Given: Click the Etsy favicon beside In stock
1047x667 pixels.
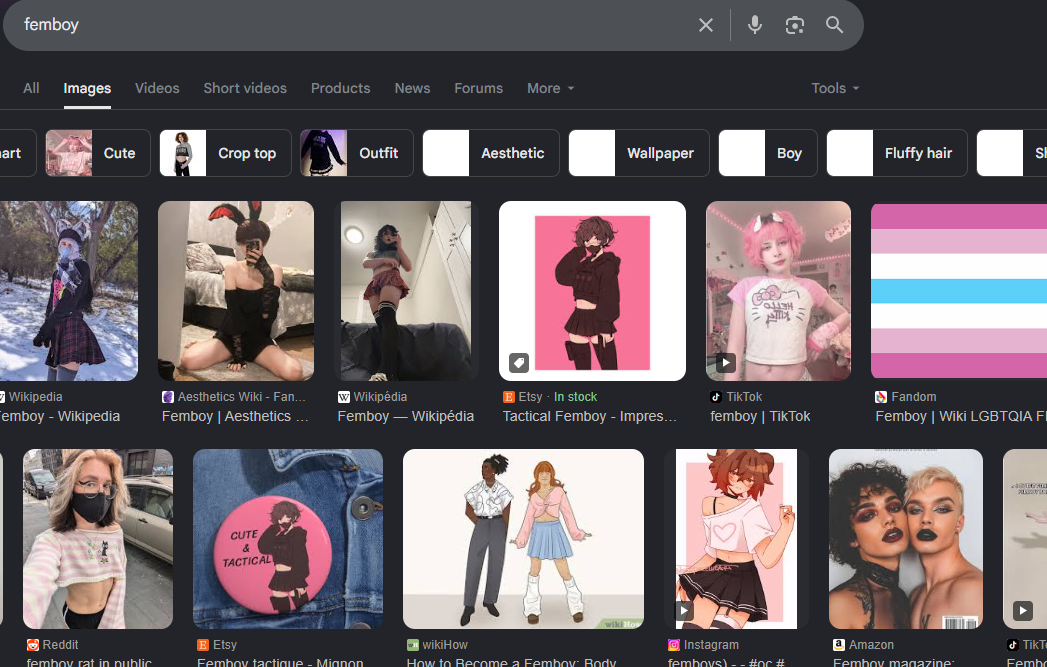Looking at the screenshot, I should click(508, 397).
